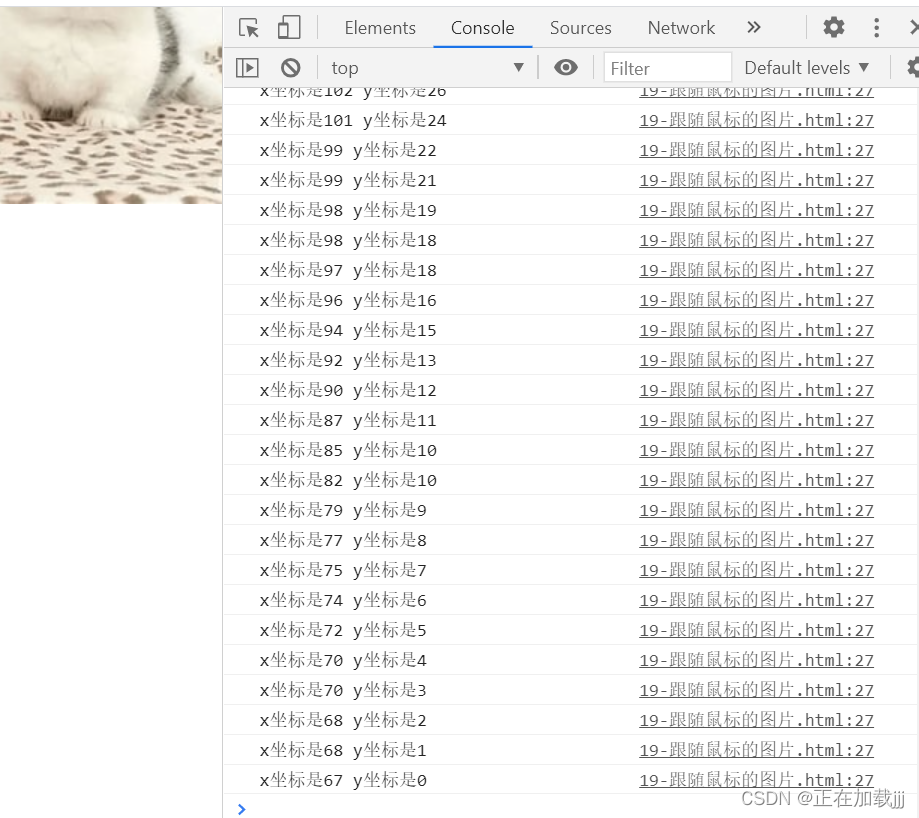Switch to the Network tab
Screen dimensions: 919x818
click(x=681, y=27)
